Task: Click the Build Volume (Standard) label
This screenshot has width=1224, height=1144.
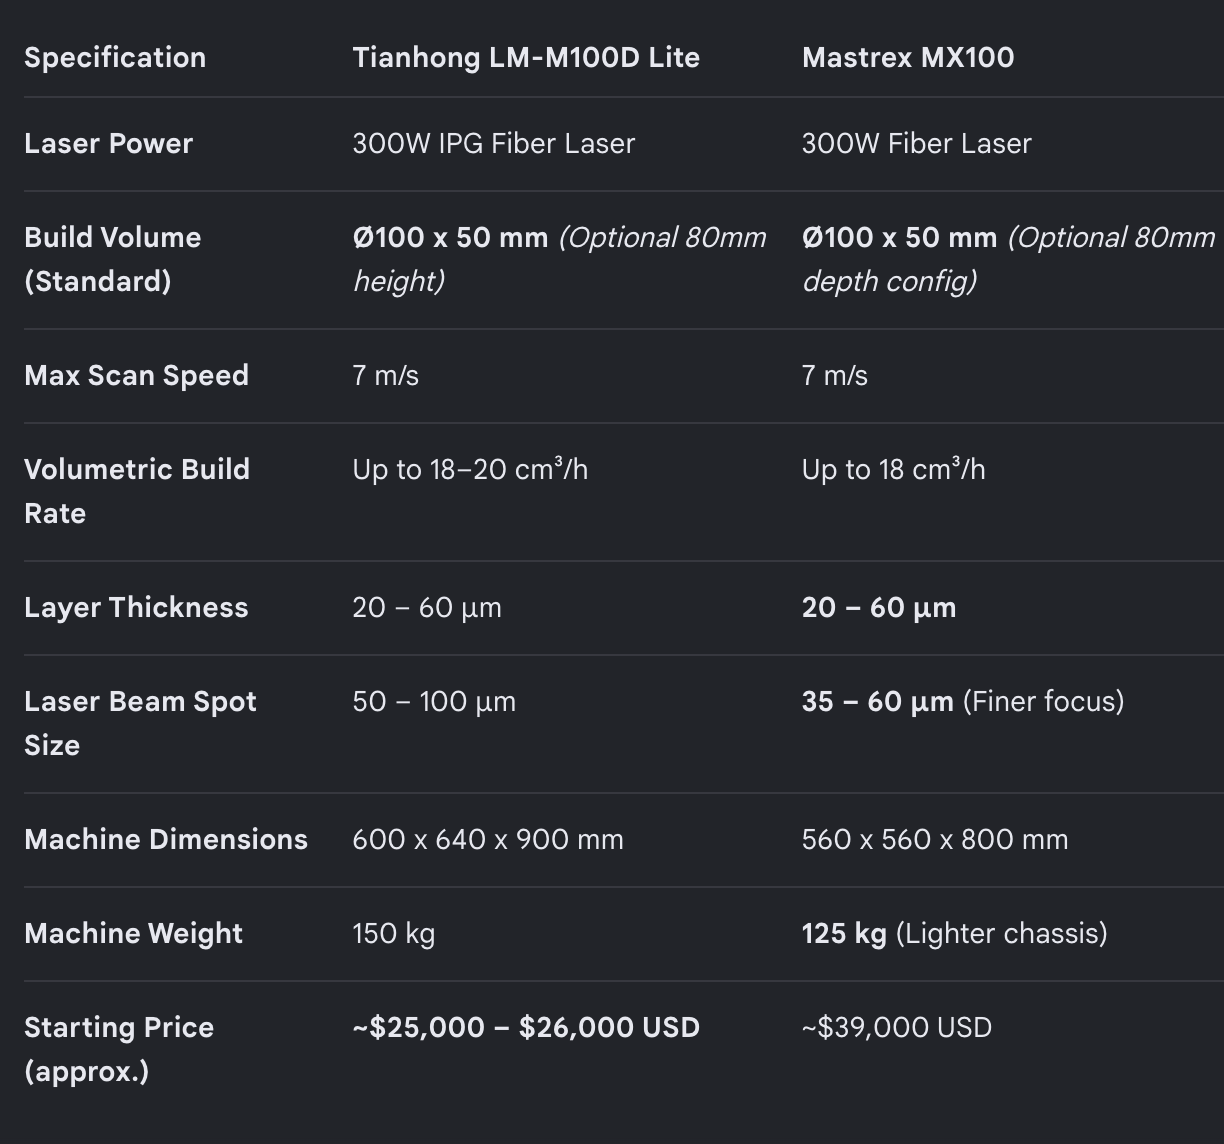Action: pyautogui.click(x=113, y=260)
